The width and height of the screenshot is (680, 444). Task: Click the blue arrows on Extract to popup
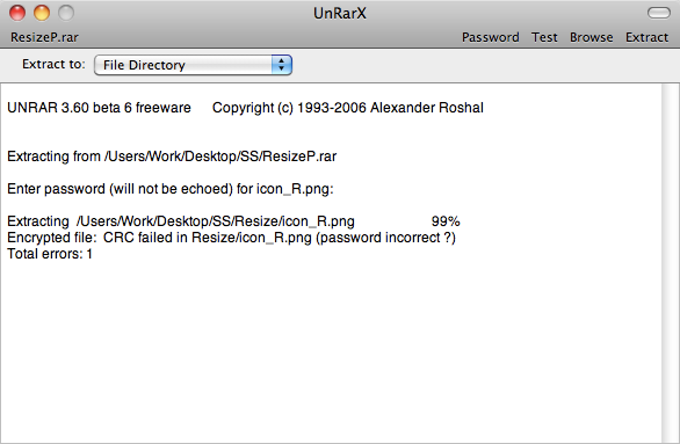(282, 65)
